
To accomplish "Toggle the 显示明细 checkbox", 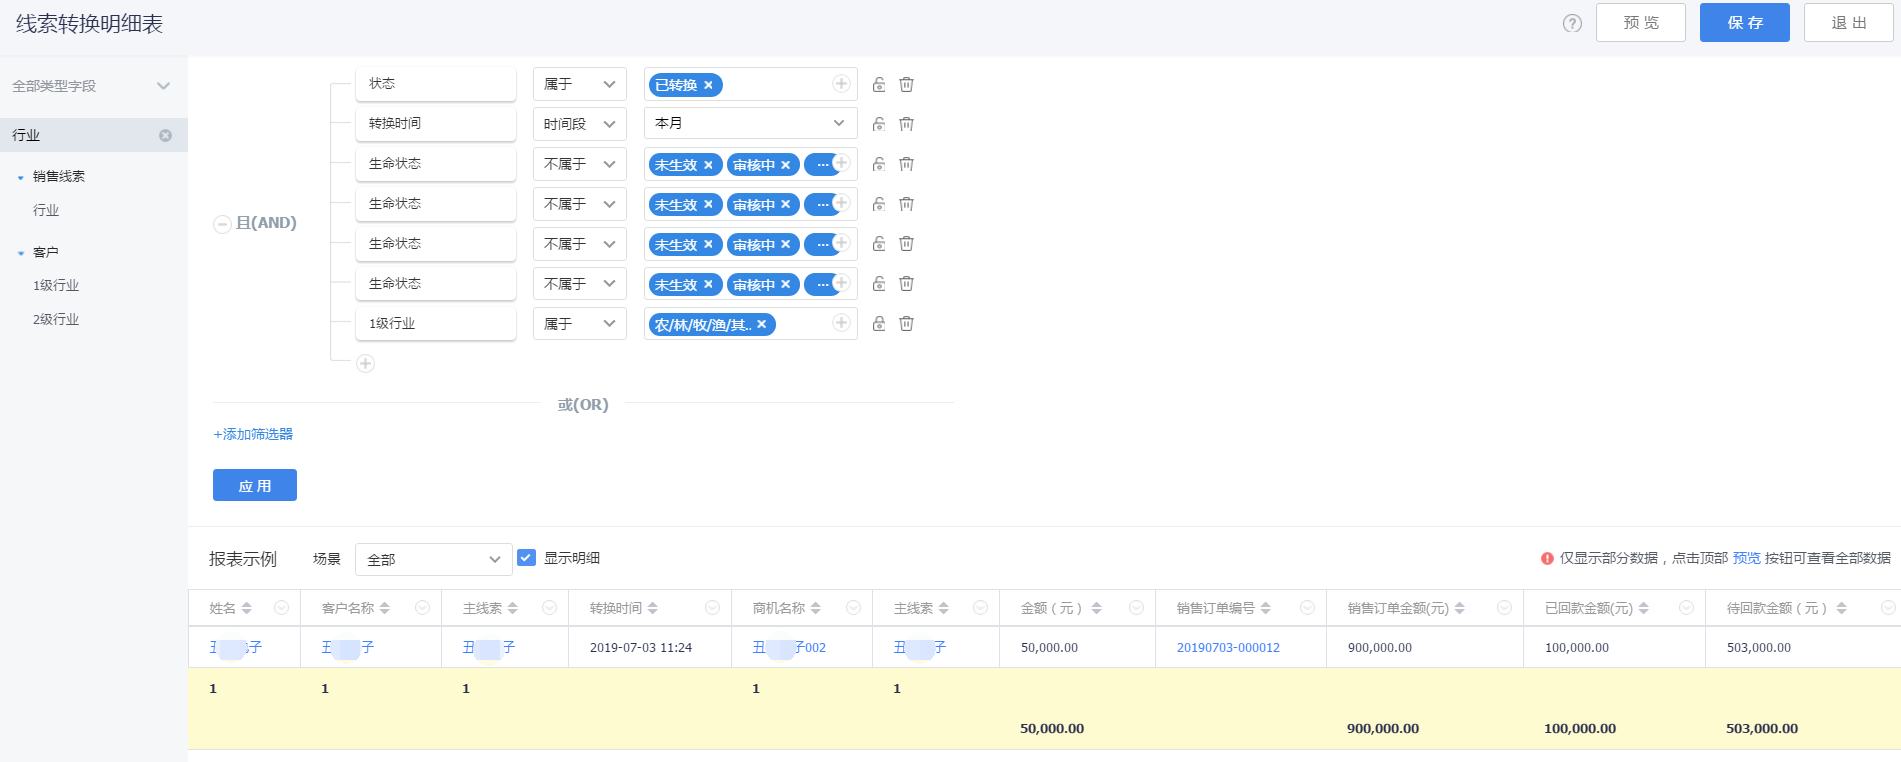I will coord(527,558).
